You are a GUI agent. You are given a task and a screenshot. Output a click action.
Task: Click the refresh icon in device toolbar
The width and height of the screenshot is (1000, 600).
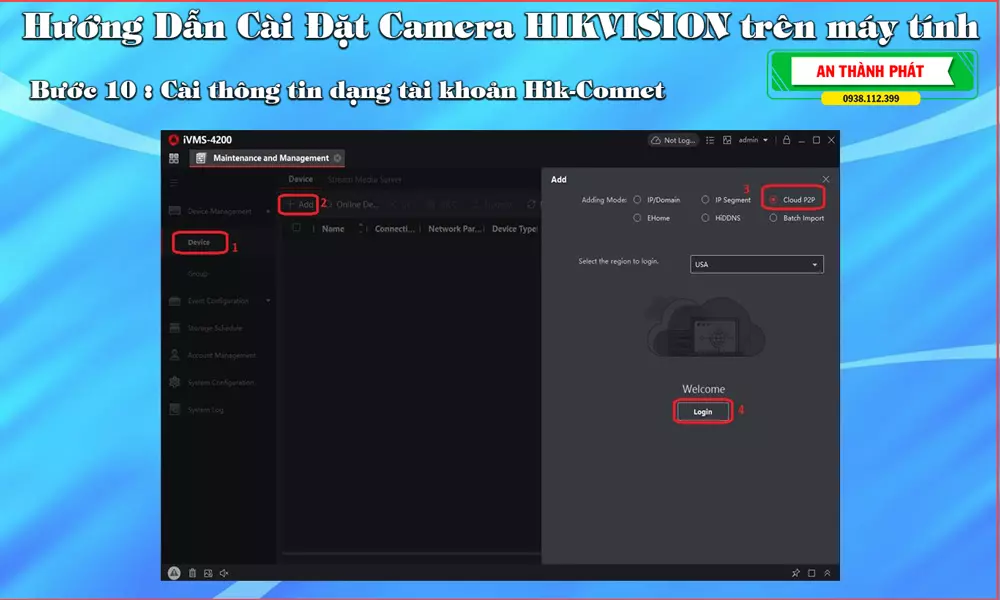pos(531,205)
